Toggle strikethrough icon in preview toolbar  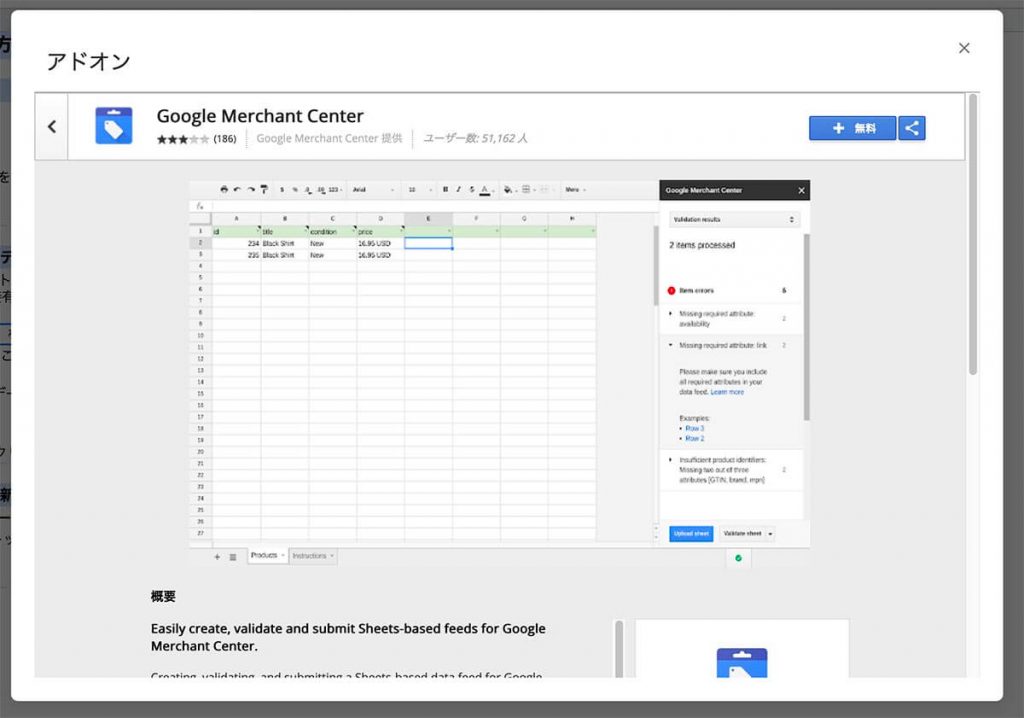(x=472, y=189)
